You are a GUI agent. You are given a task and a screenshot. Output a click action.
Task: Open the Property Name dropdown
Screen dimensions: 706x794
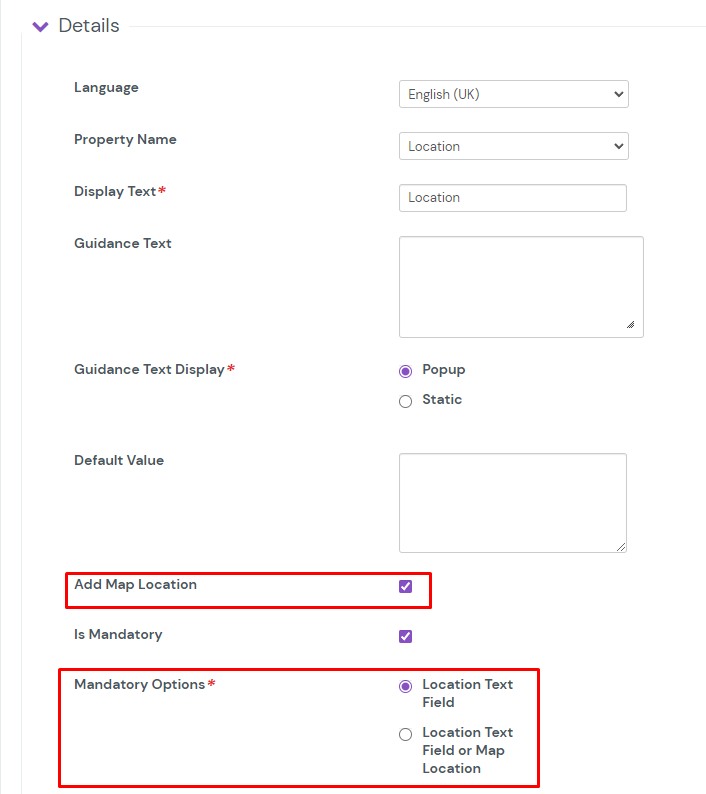click(513, 146)
